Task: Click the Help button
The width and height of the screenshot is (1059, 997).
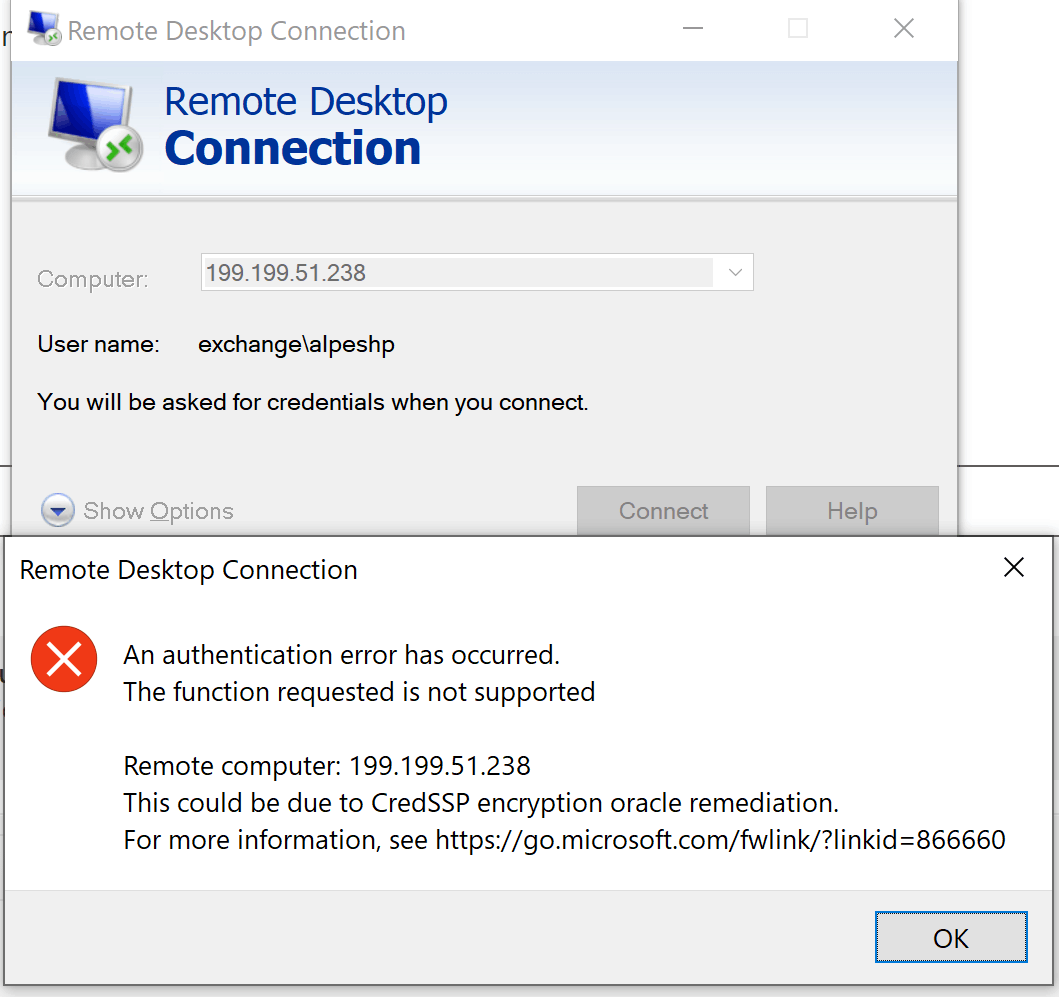Action: pyautogui.click(x=852, y=511)
